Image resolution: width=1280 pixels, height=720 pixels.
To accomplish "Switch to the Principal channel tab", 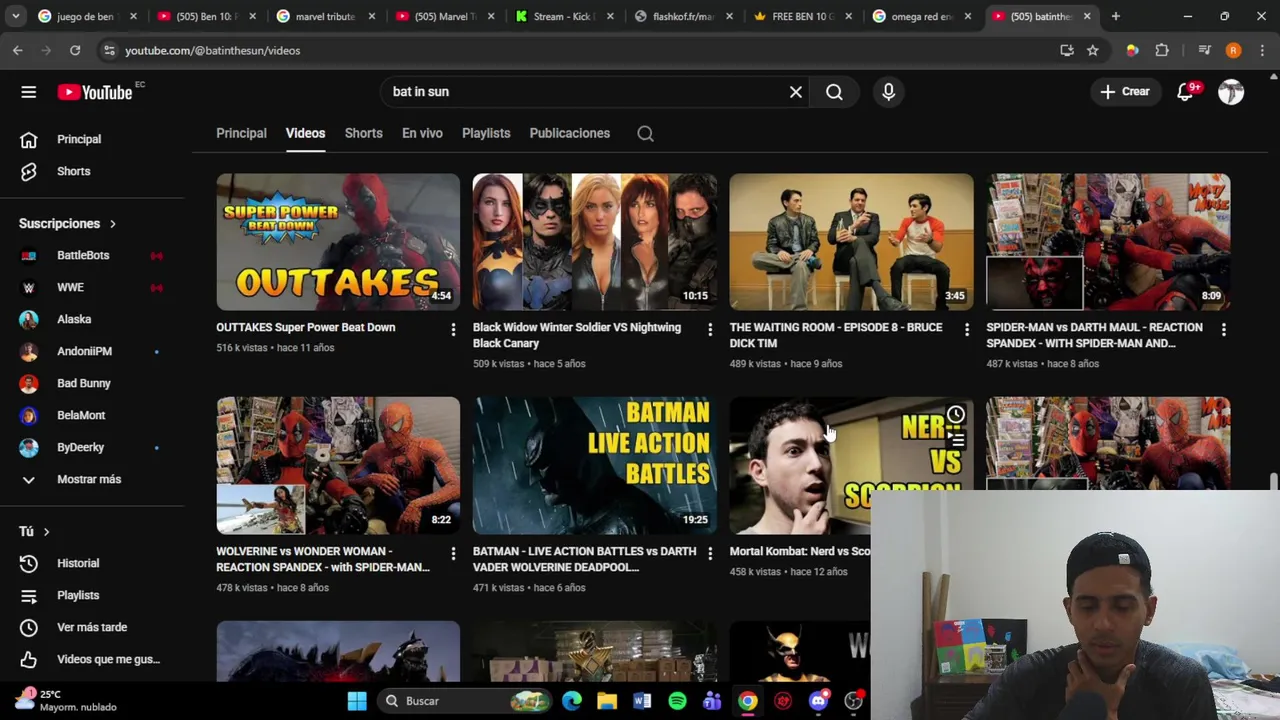I will [241, 133].
